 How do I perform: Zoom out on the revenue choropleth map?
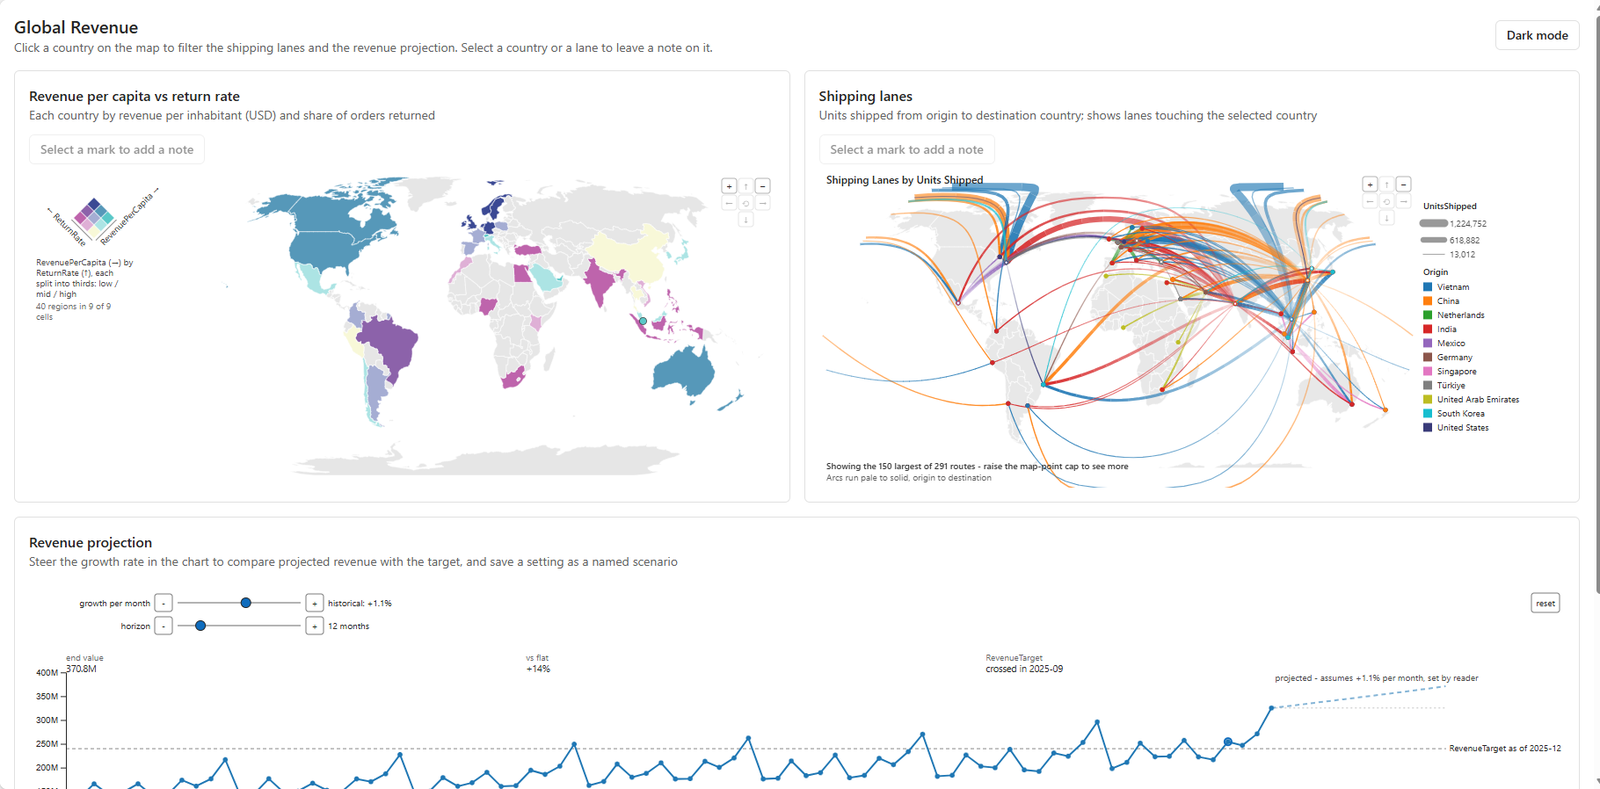point(763,186)
